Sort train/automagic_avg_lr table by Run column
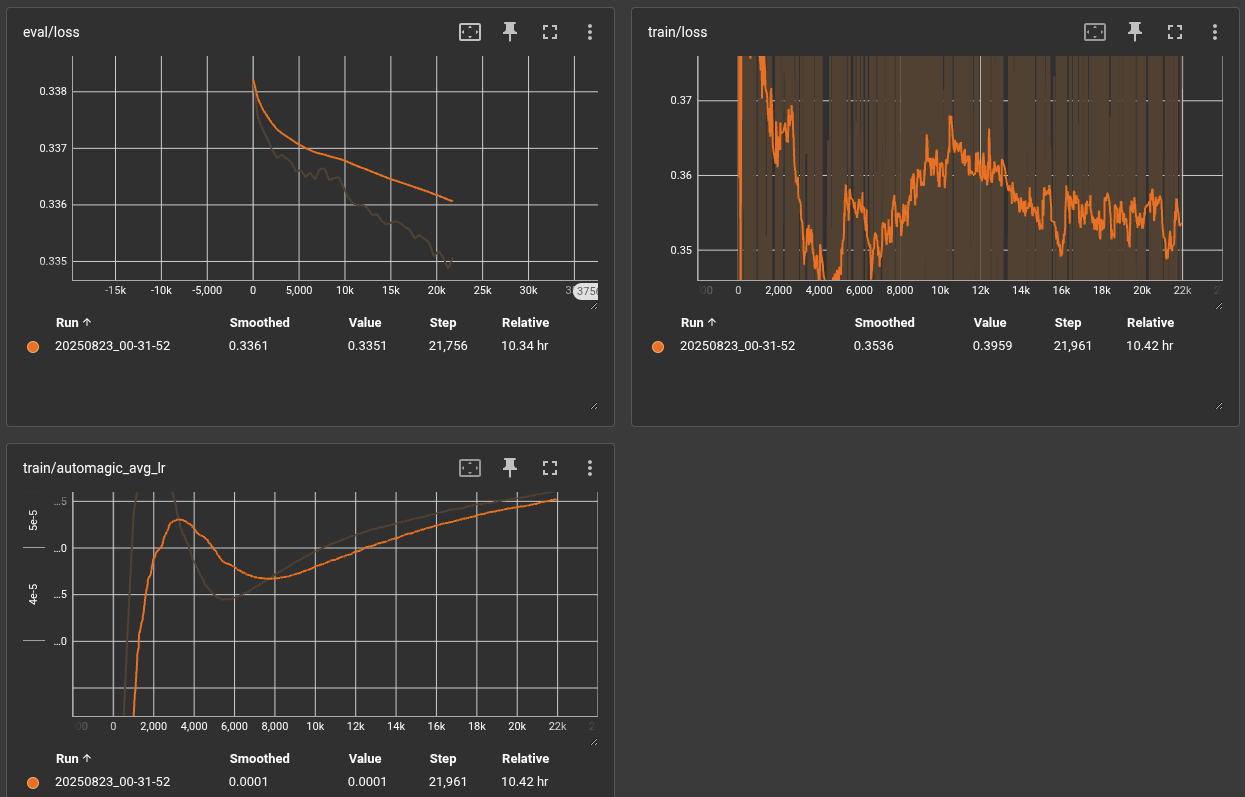This screenshot has width=1245, height=797. point(74,759)
